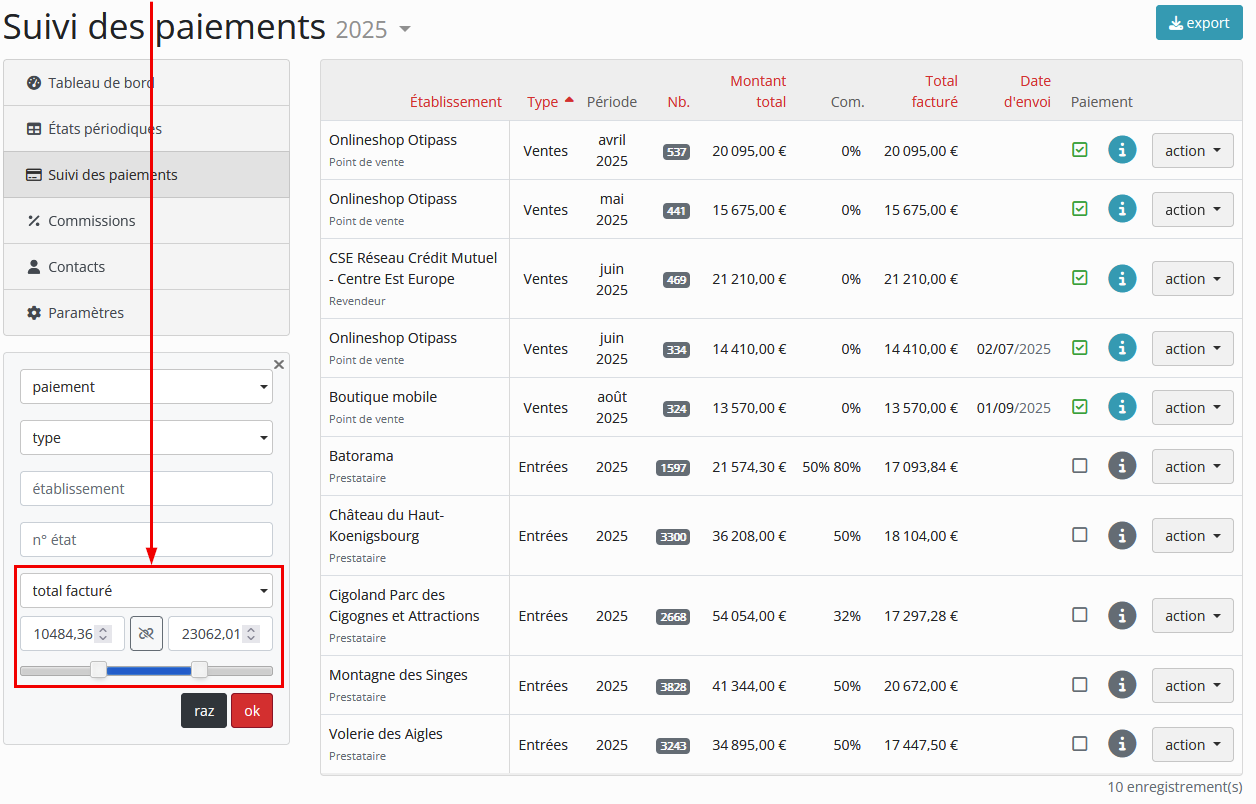
Task: Close the filter panel with X icon
Action: click(x=279, y=365)
